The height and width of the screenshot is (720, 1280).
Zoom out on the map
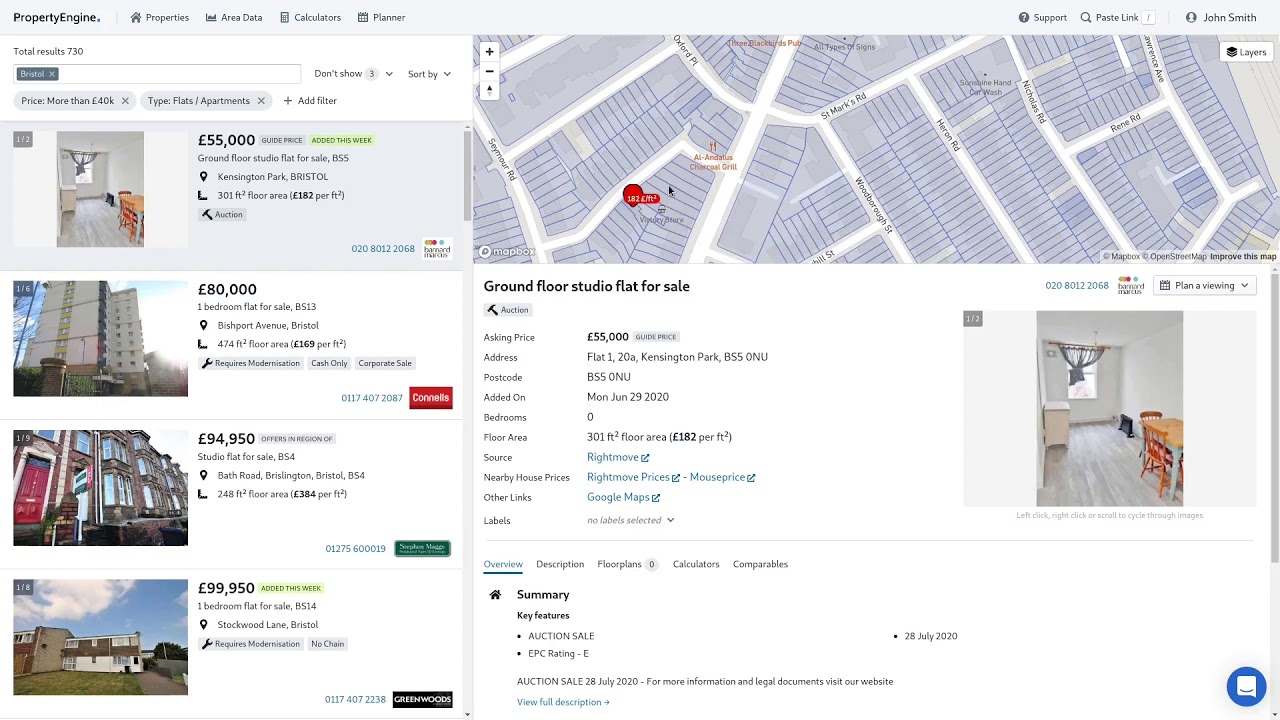click(x=489, y=71)
